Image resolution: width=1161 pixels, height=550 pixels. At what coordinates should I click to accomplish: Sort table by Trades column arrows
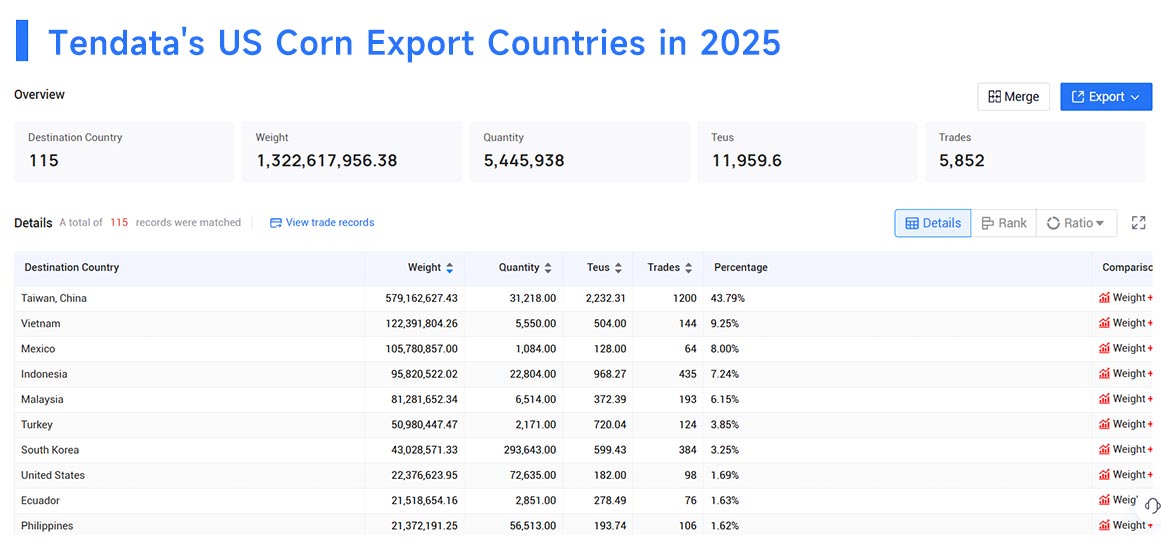(688, 268)
